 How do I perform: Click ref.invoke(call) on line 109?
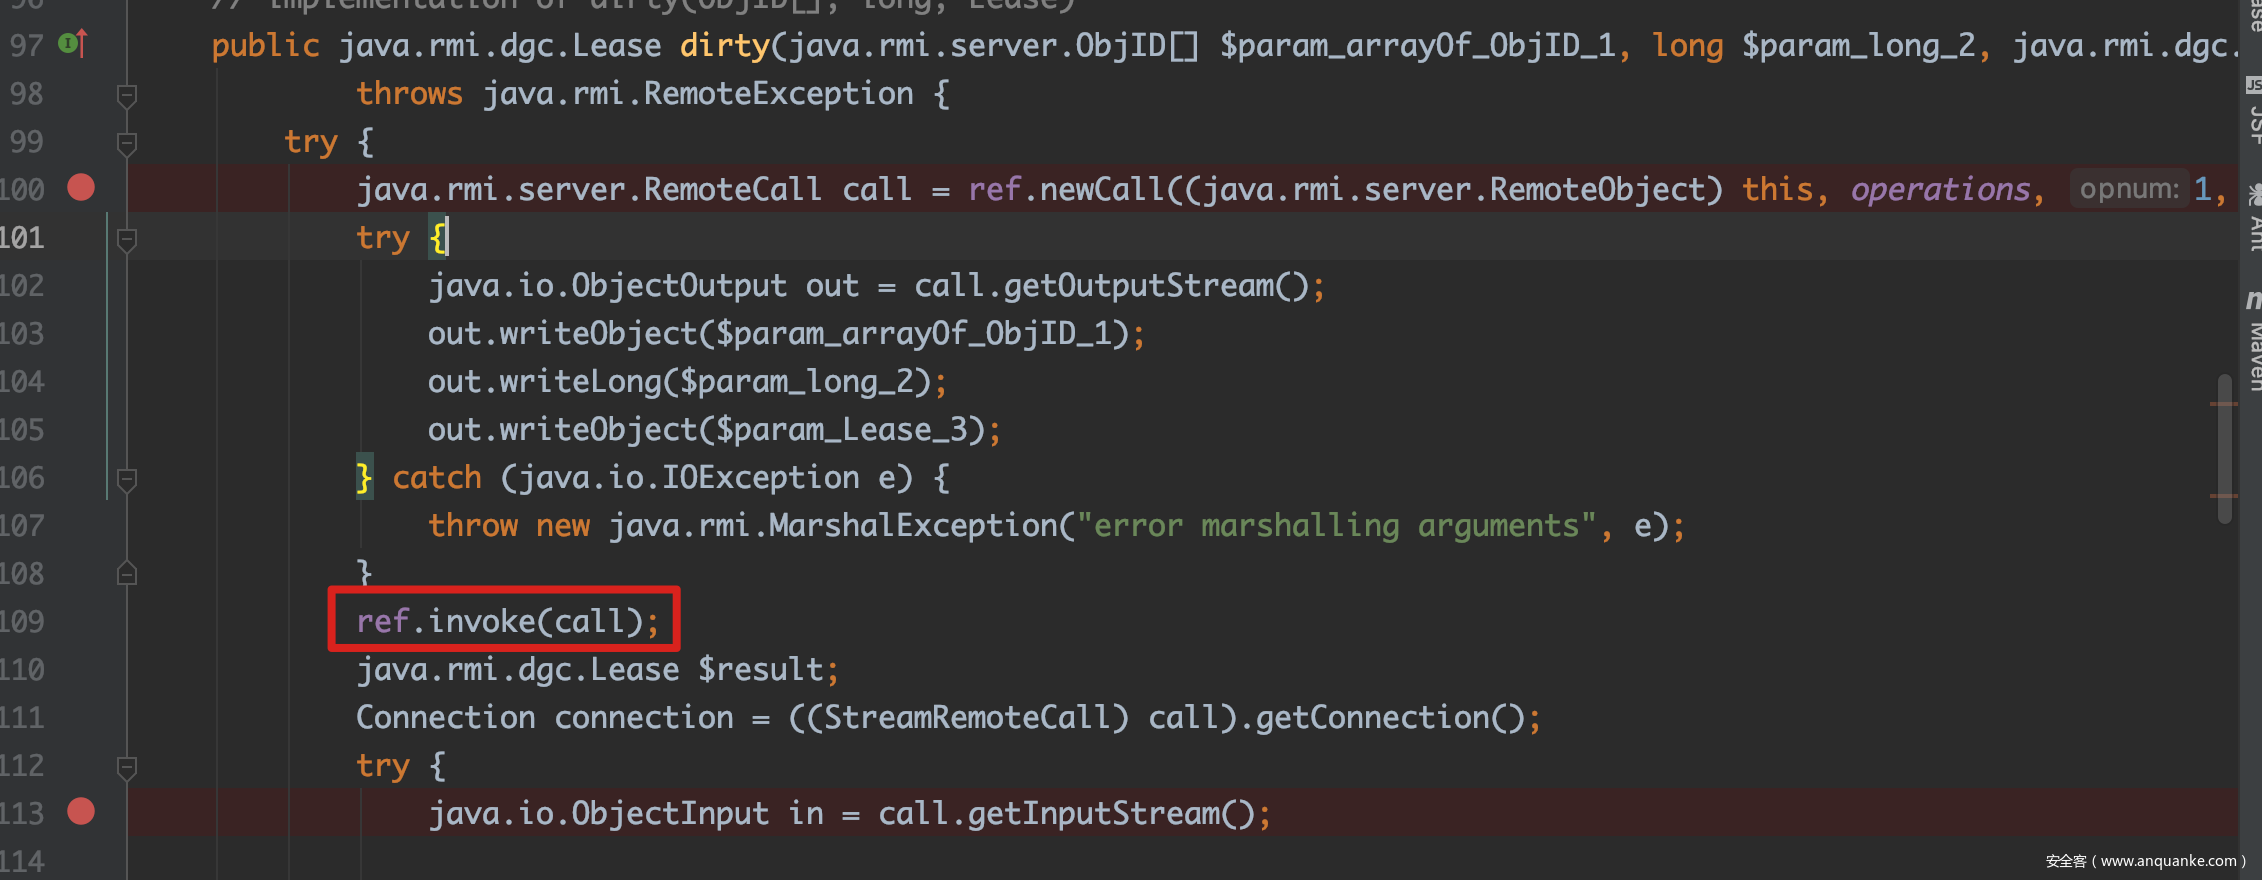pos(506,621)
